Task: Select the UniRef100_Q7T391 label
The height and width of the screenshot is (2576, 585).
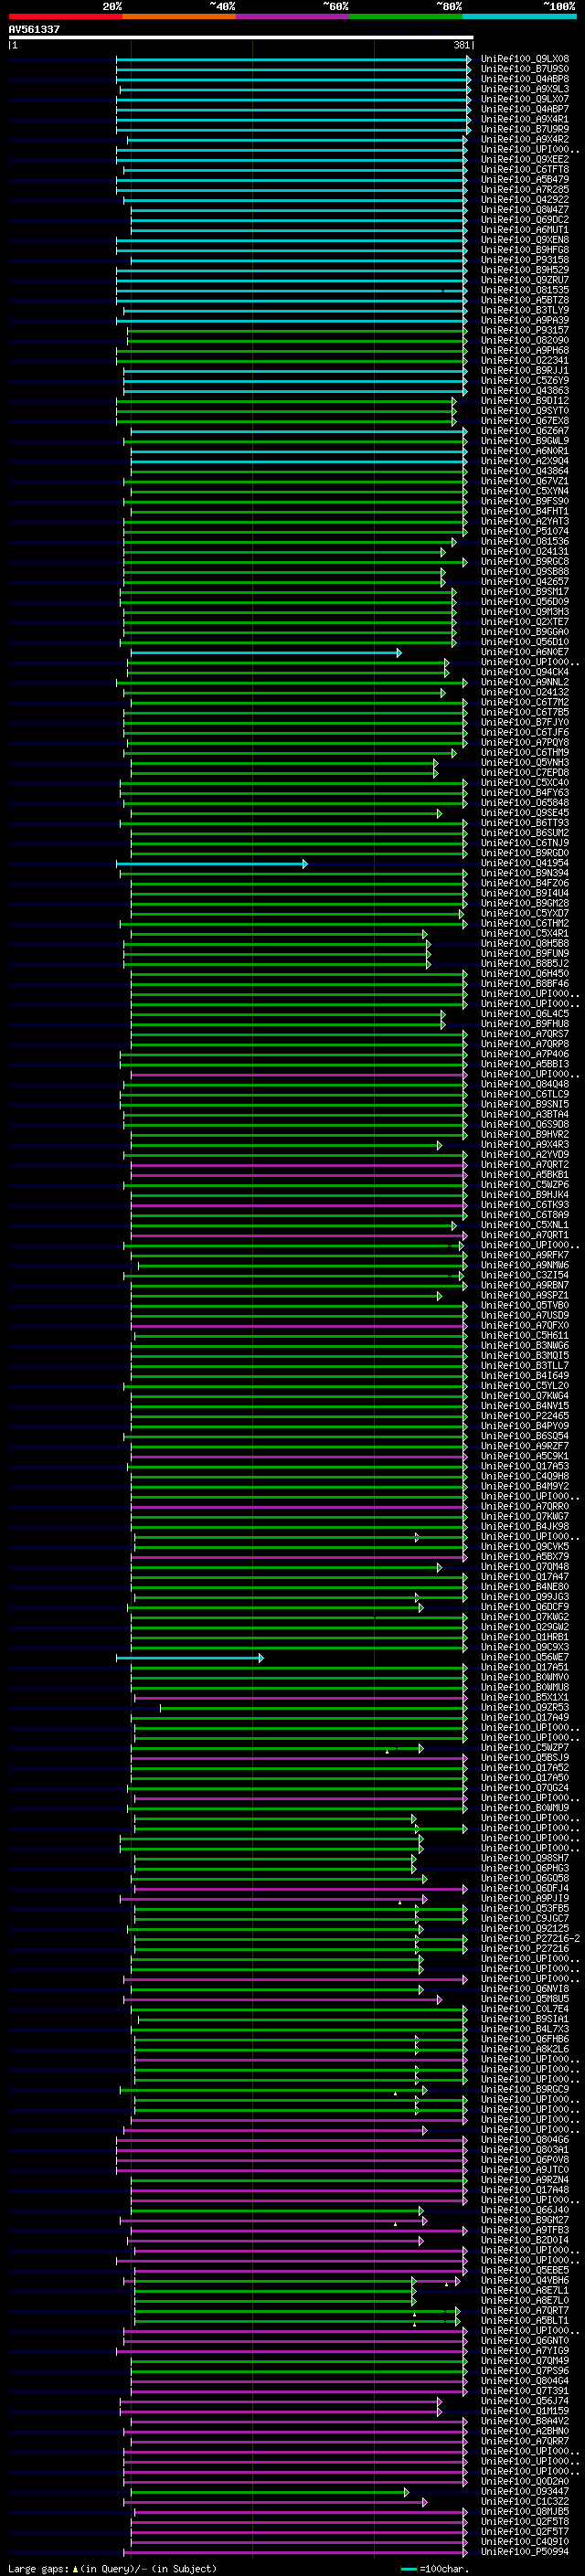Action: coord(525,2390)
